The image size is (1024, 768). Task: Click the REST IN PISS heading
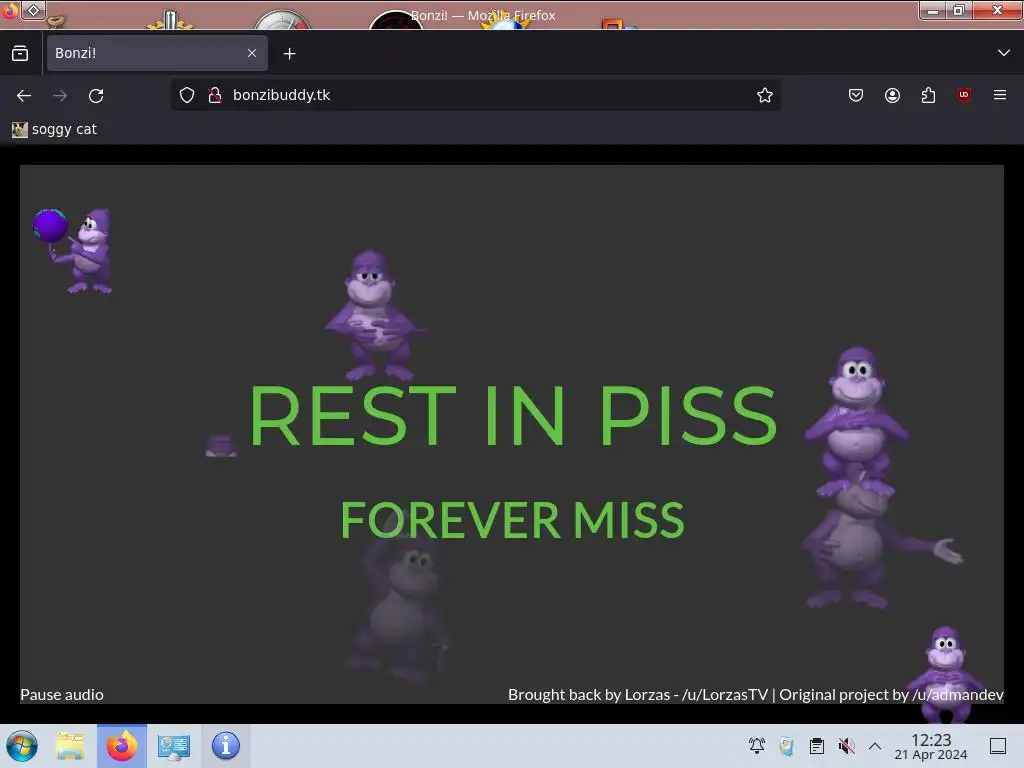(x=513, y=415)
